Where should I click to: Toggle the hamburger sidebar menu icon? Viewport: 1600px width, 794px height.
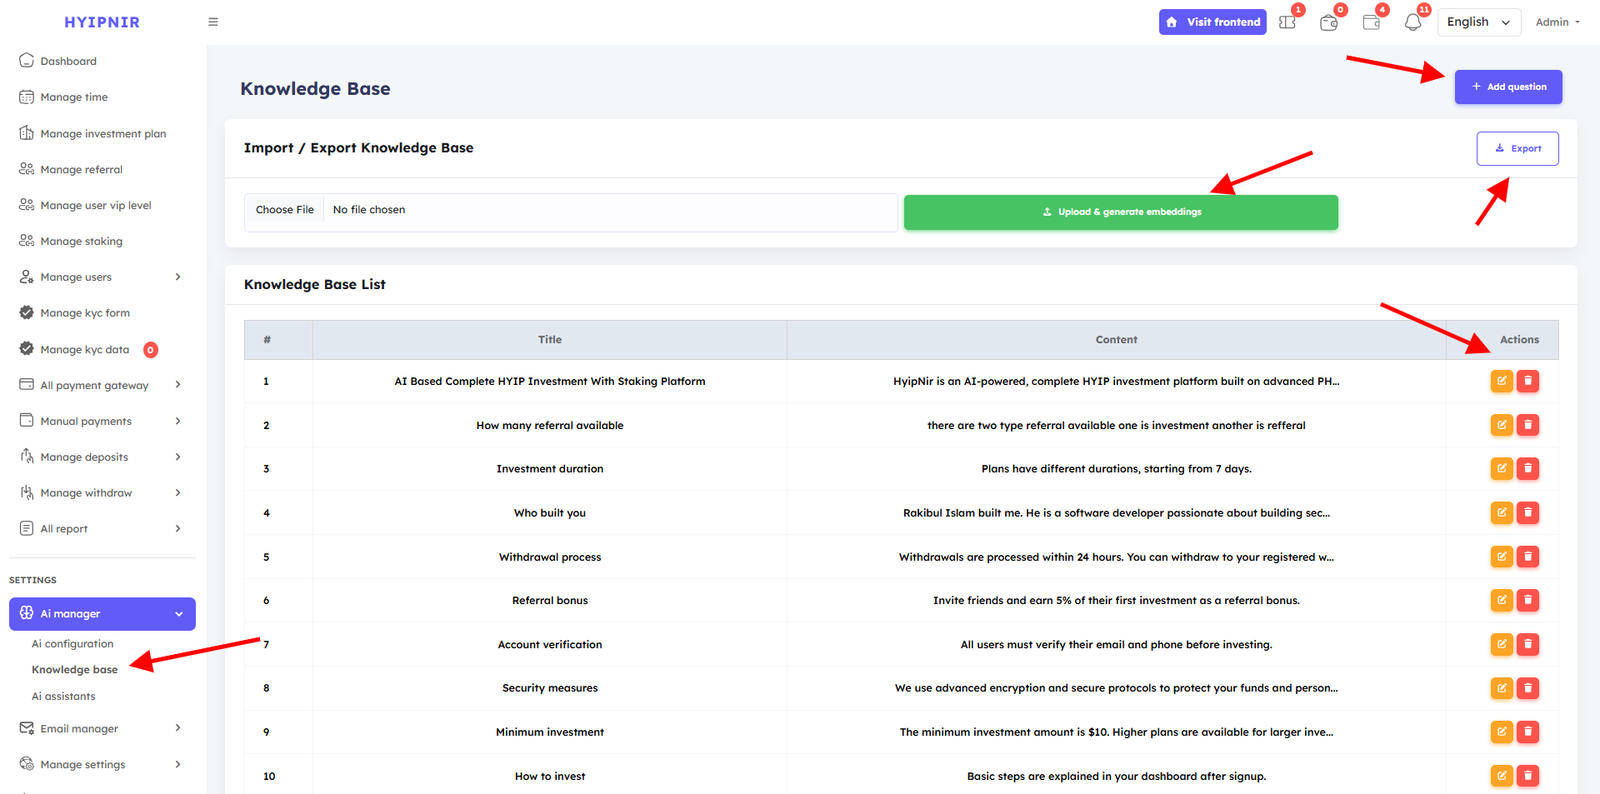click(213, 22)
